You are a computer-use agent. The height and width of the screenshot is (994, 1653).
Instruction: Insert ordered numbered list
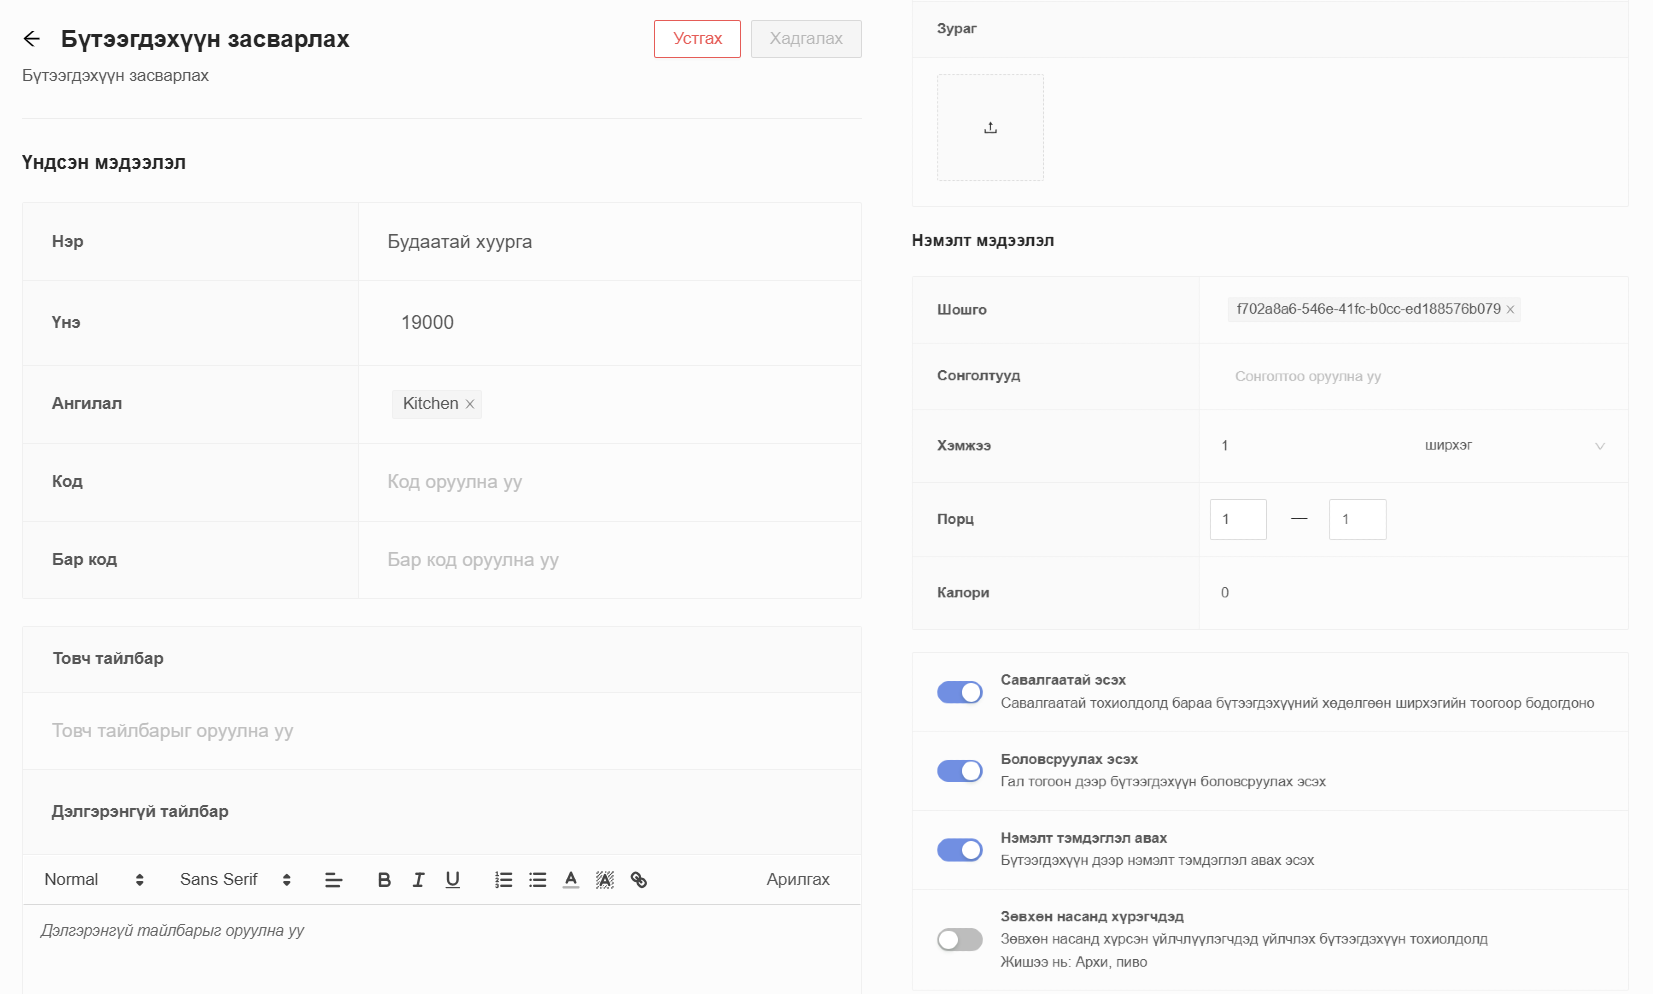point(503,880)
